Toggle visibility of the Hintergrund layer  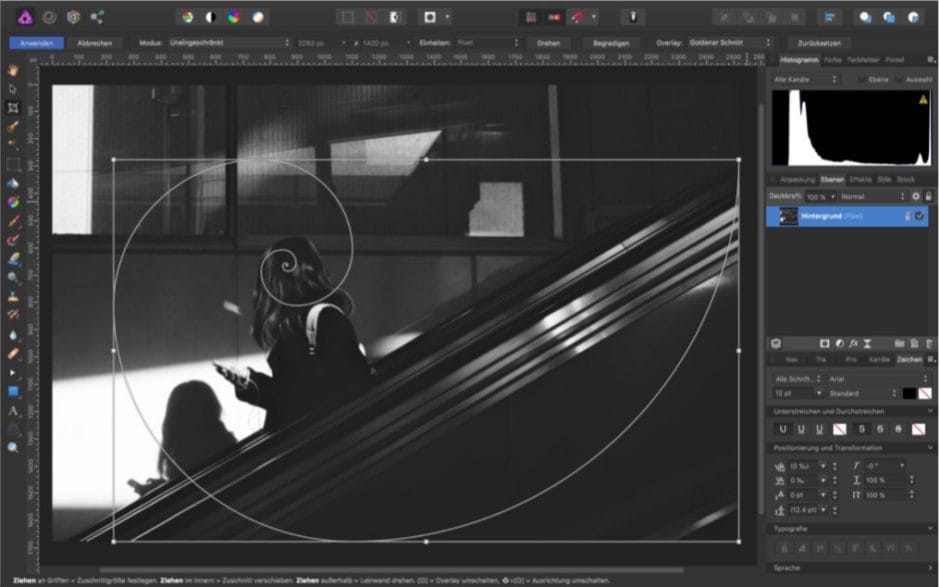click(x=920, y=215)
